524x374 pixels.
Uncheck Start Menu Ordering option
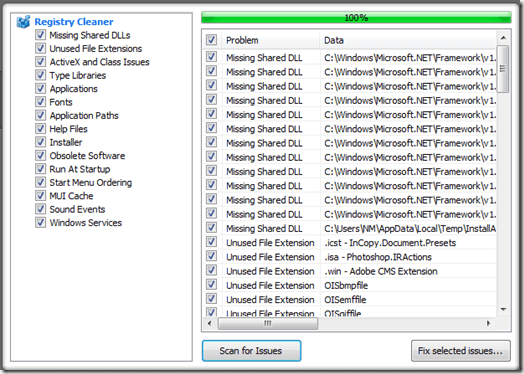(40, 182)
